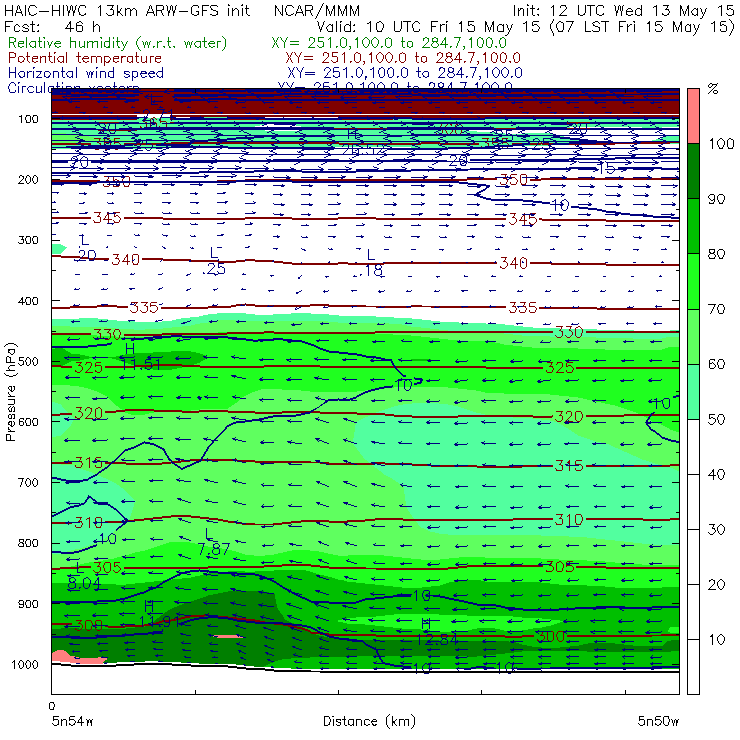Click the '600' pressure axis tick label
Screen dimensions: 740x740
click(28, 422)
